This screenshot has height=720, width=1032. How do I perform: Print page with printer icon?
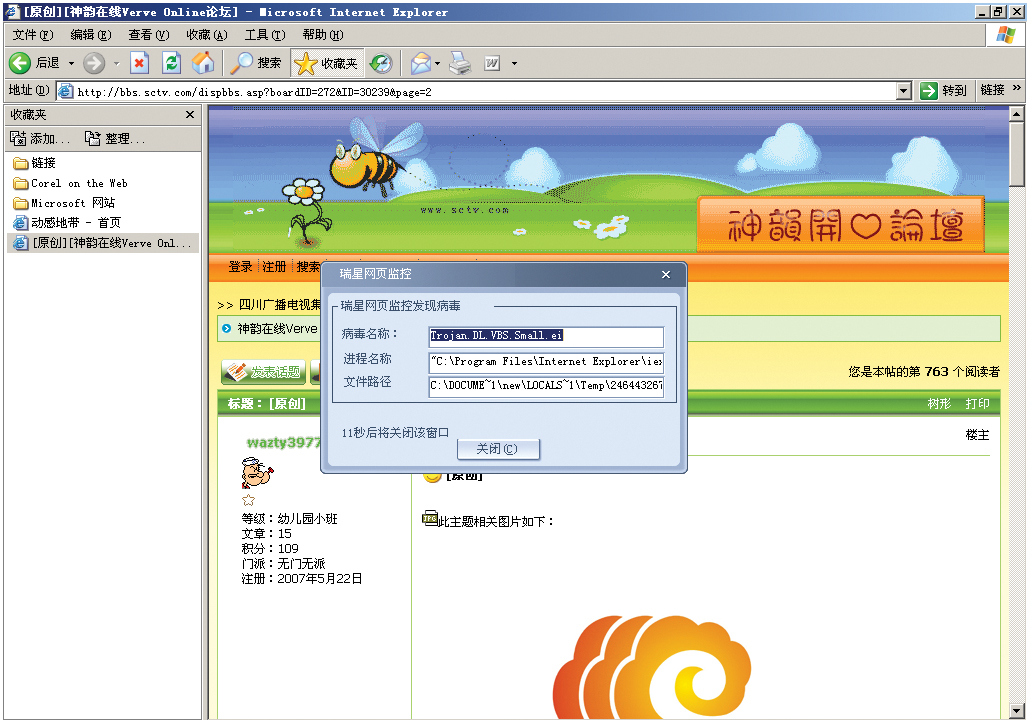point(461,63)
